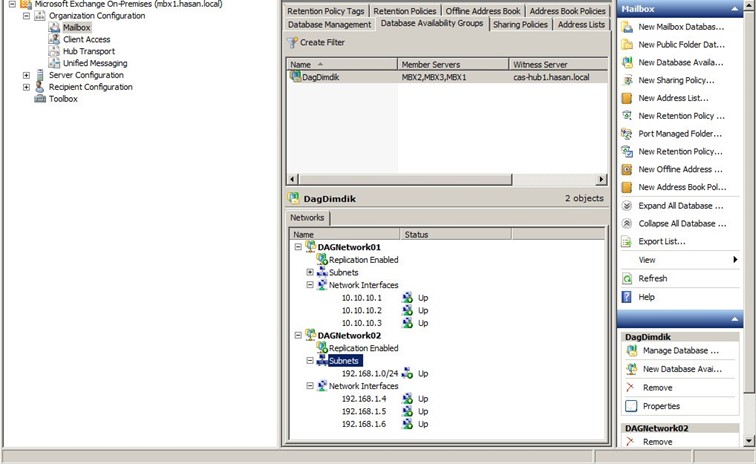The width and height of the screenshot is (756, 464).
Task: Click the DAGNetwork01 network icon
Action: 310,246
